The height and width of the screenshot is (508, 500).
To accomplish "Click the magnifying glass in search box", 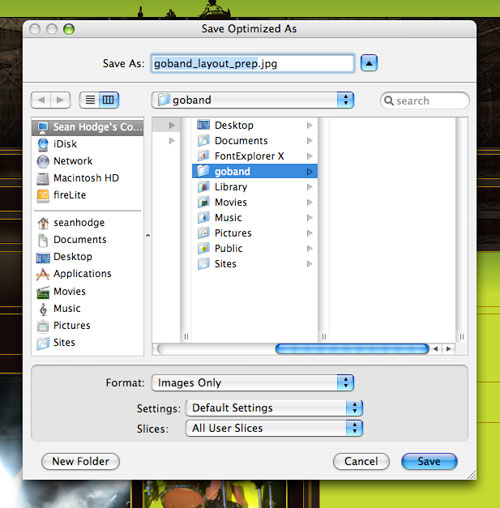I will point(389,100).
